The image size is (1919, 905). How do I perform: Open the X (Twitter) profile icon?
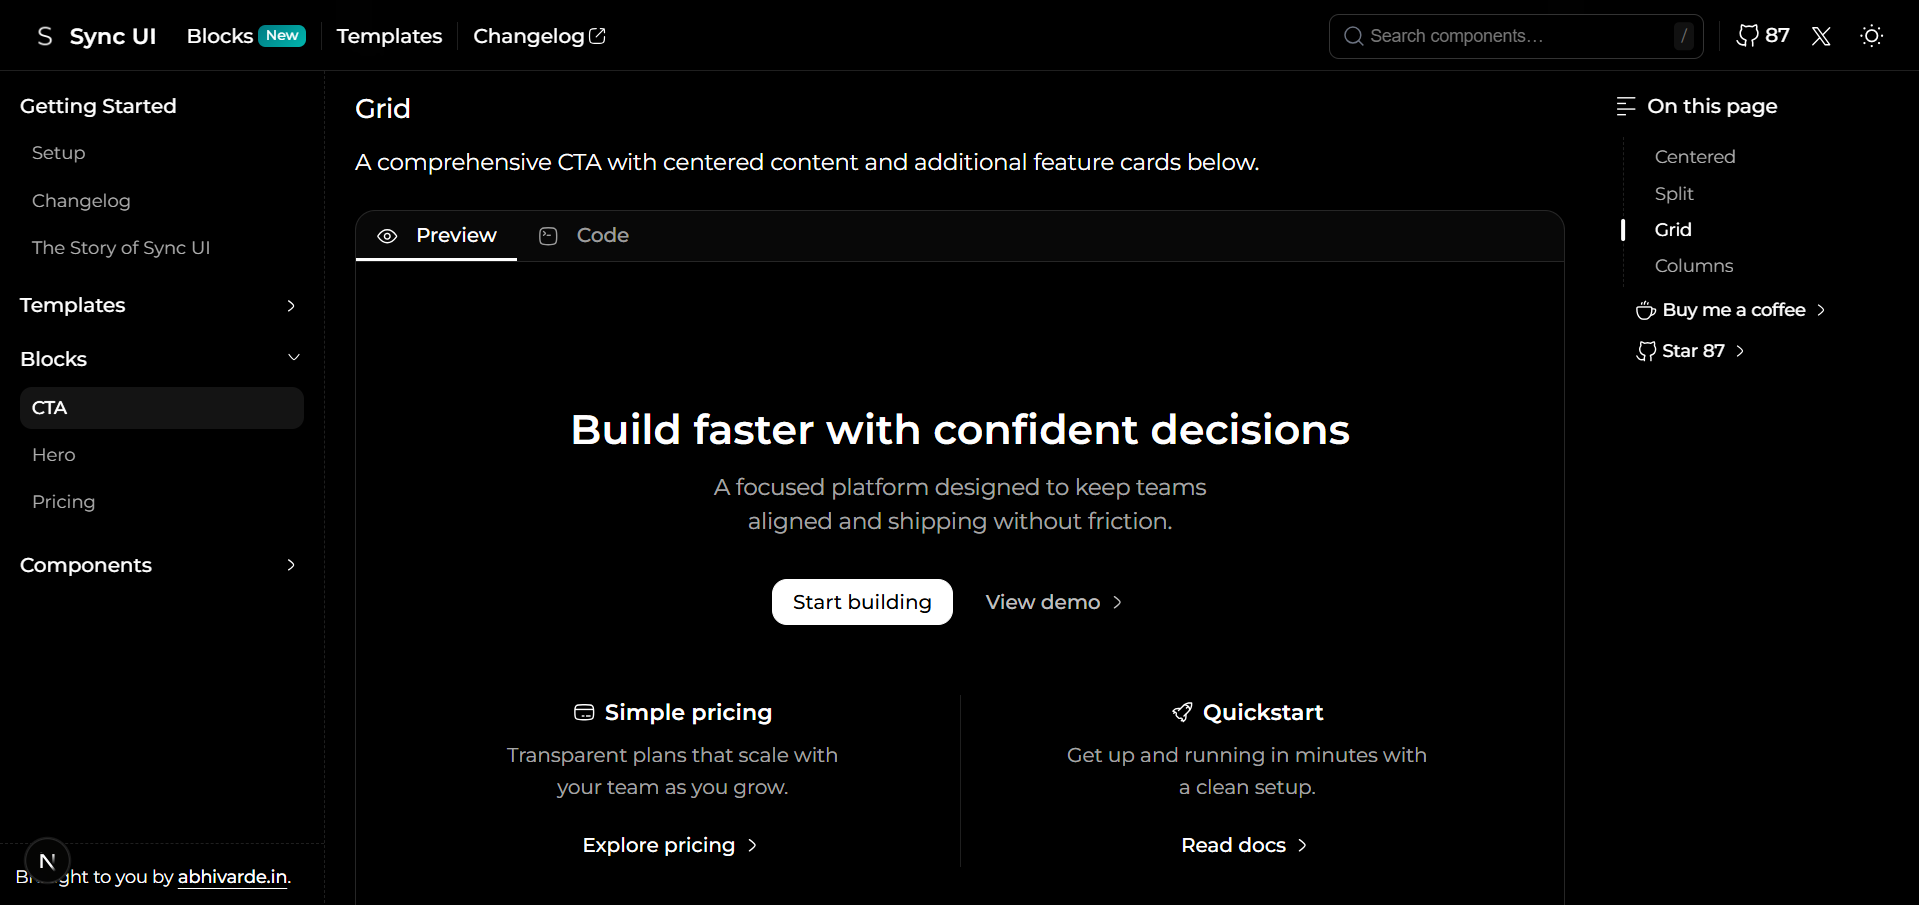(1820, 36)
